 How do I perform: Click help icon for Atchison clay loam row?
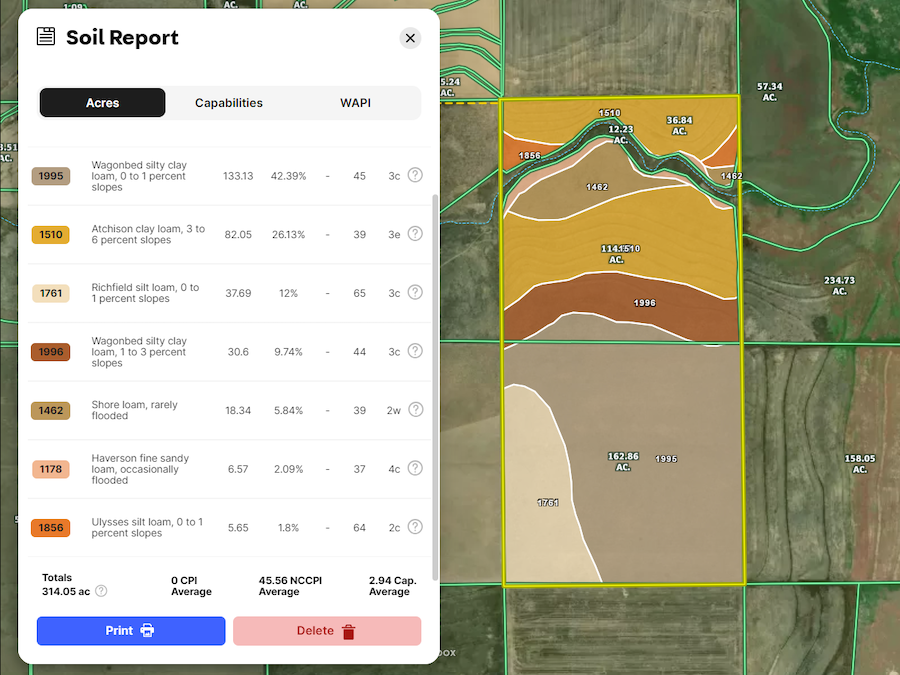[x=415, y=234]
